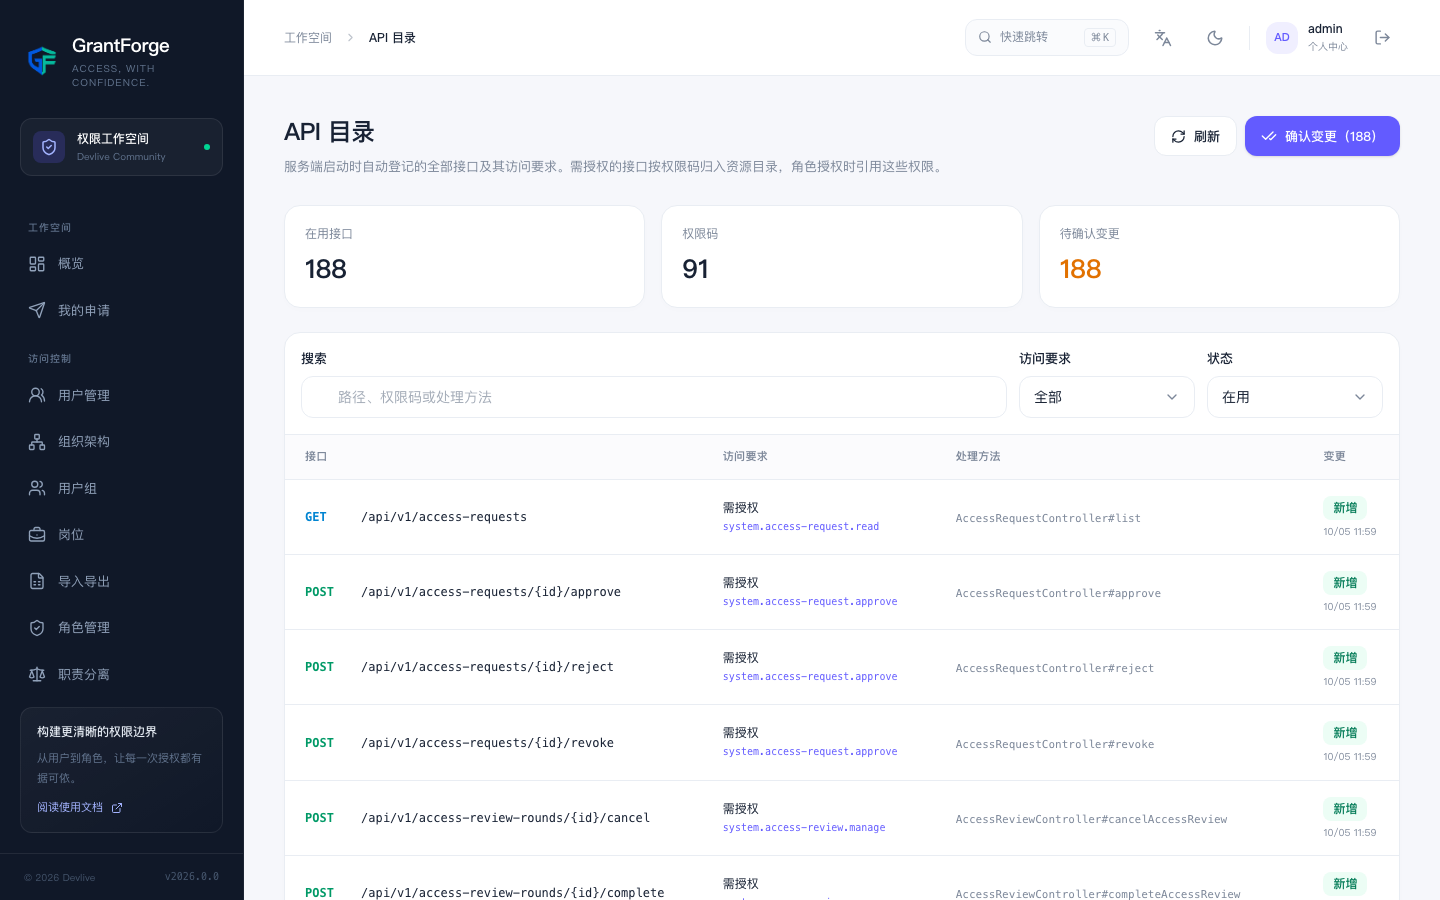
Task: Click the 角色管理 shield icon
Action: point(37,627)
